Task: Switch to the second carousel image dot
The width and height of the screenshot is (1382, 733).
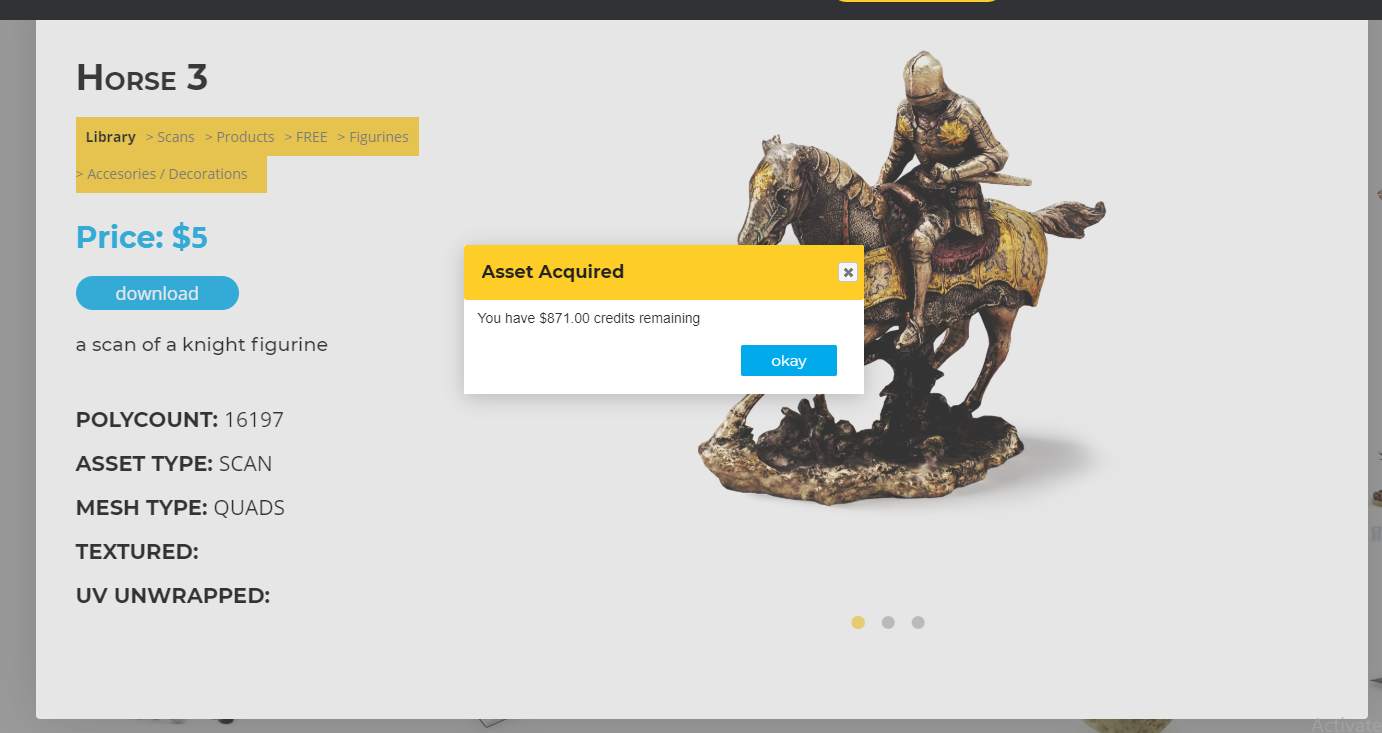Action: 888,622
